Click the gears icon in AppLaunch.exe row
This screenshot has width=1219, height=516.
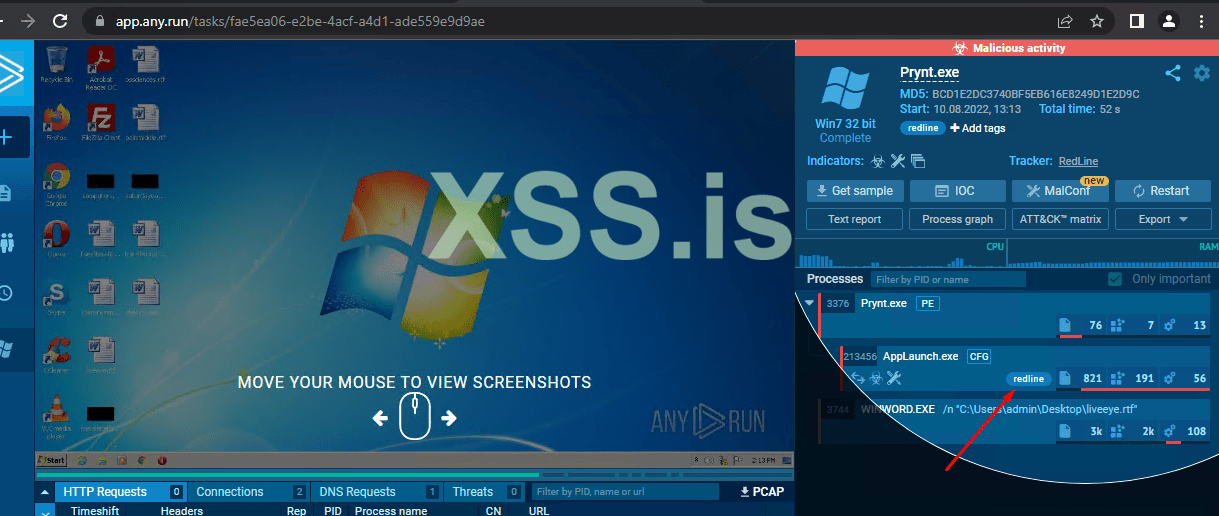tap(1170, 378)
